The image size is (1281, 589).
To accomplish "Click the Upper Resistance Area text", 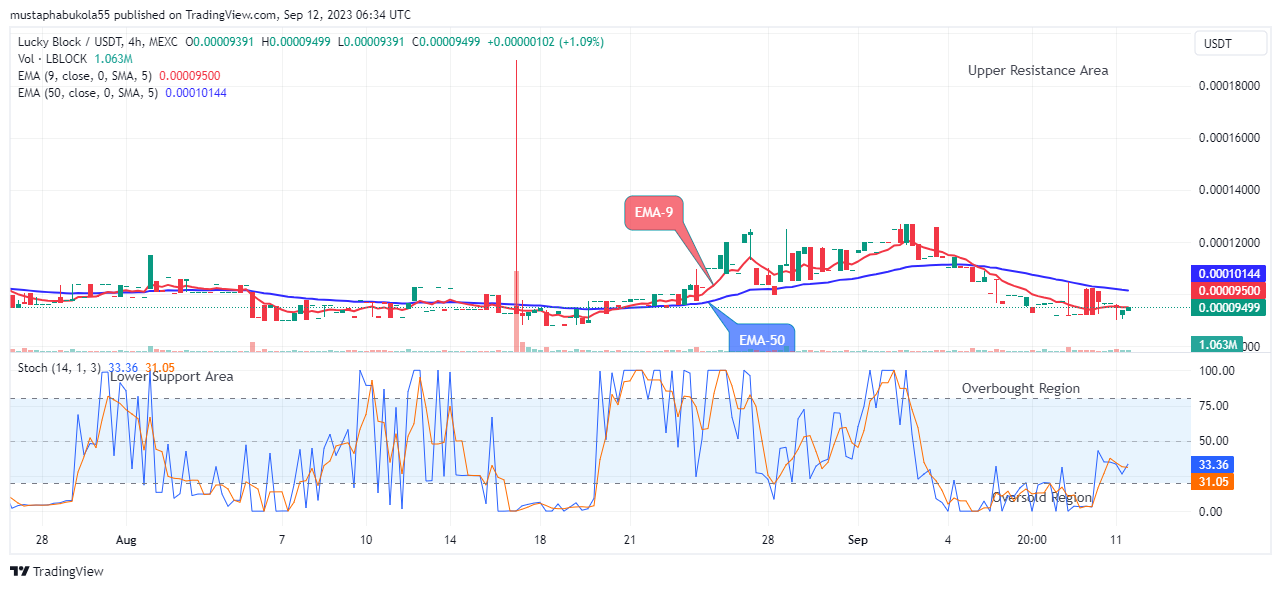I will (x=1036, y=70).
